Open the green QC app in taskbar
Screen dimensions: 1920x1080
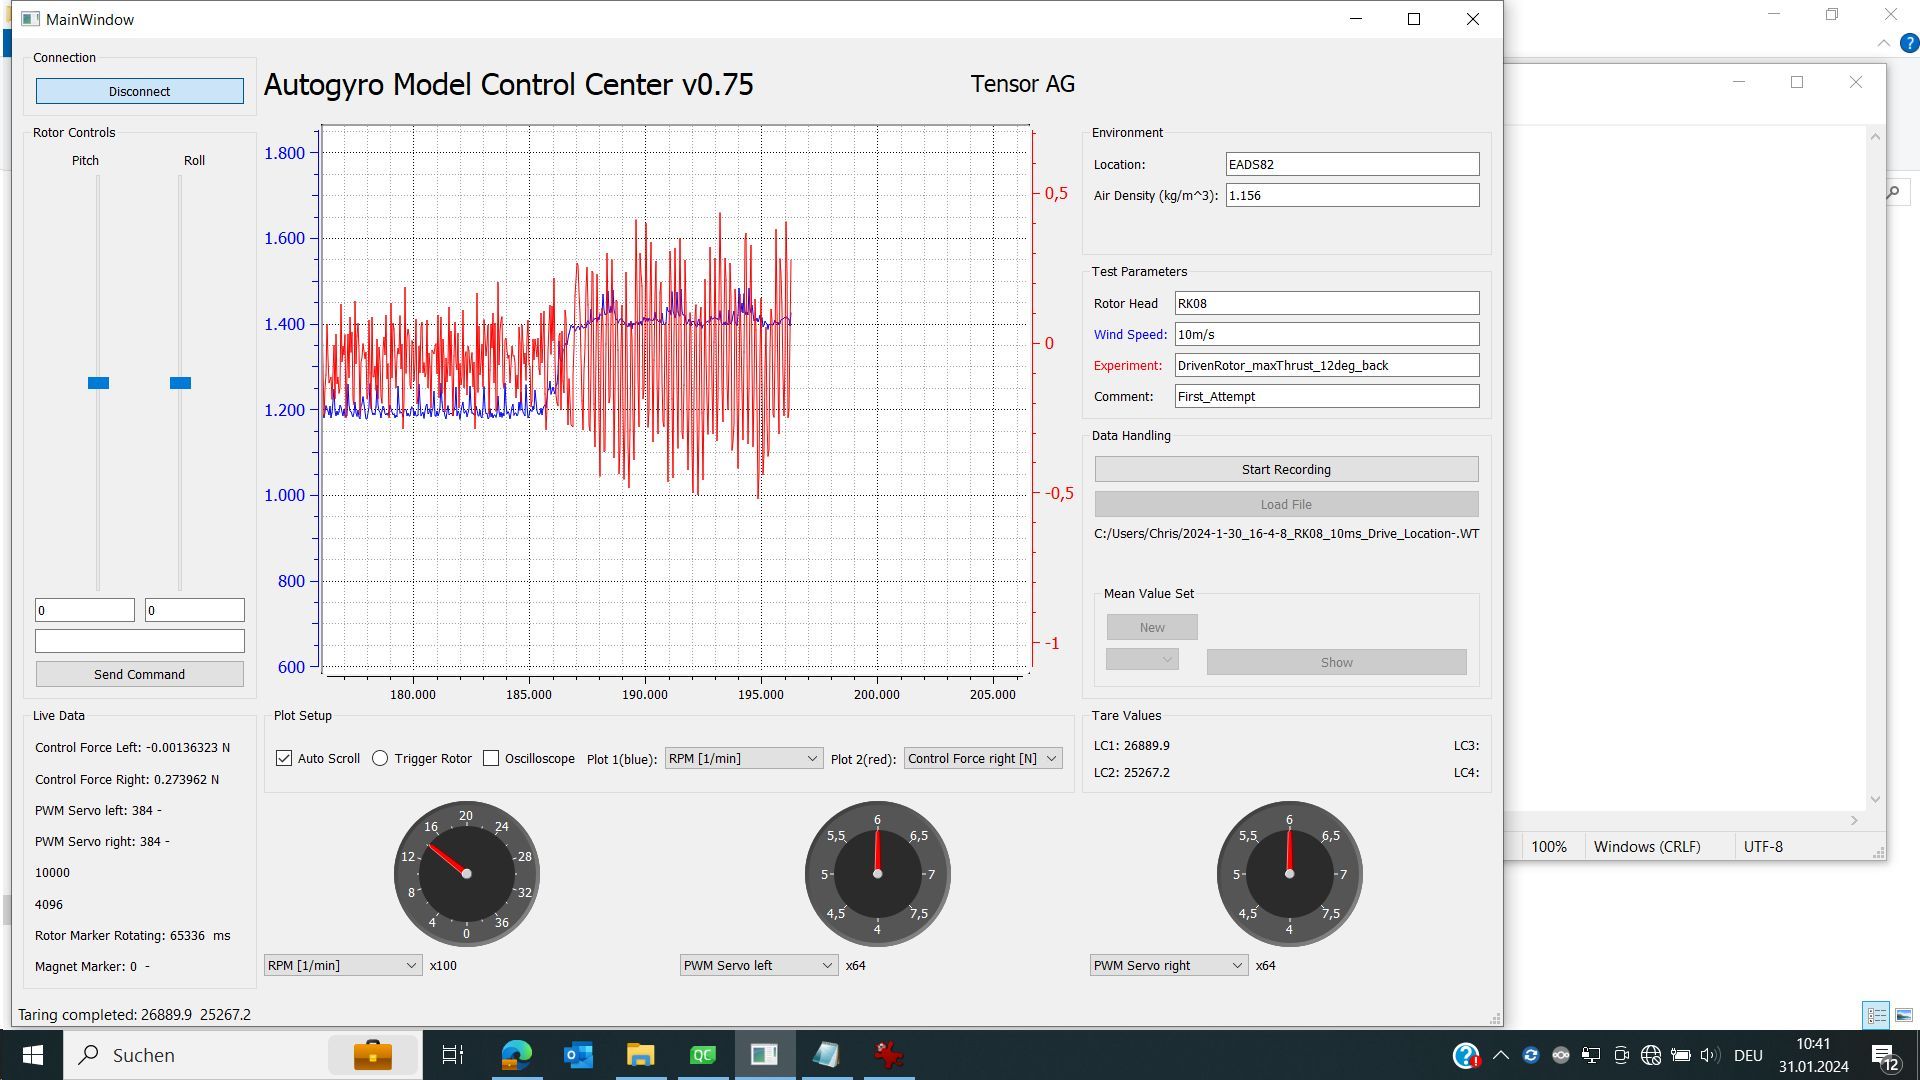click(x=702, y=1055)
